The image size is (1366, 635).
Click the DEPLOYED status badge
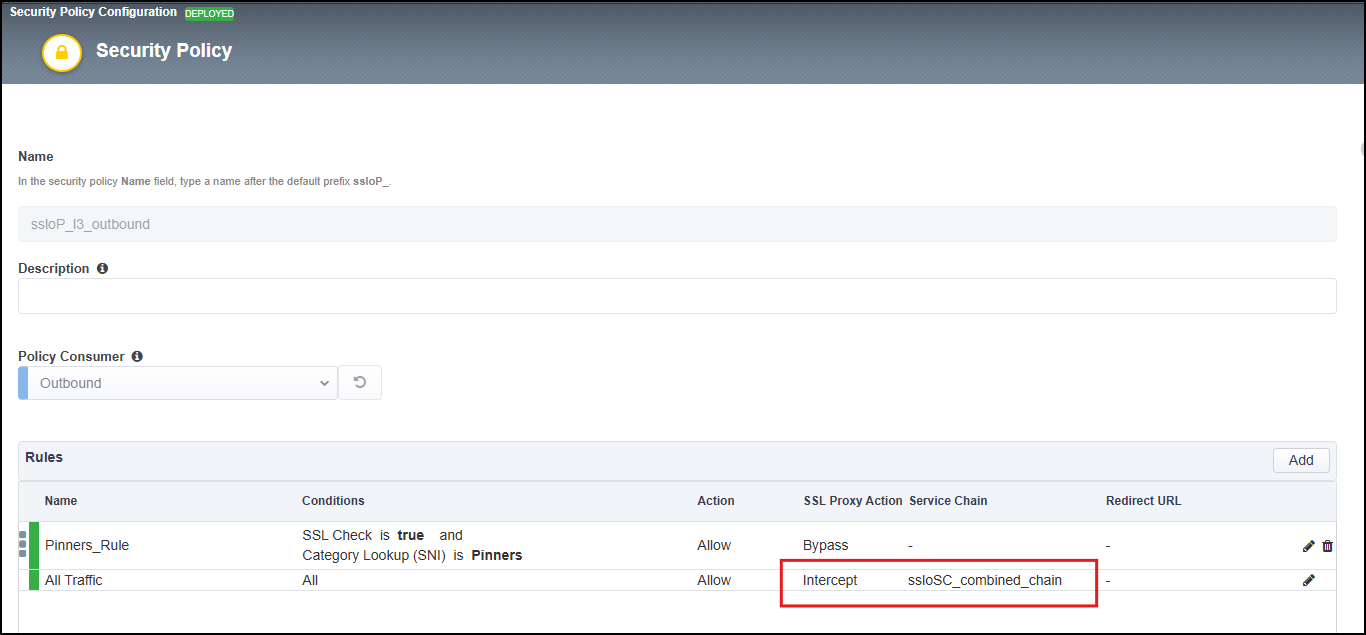210,14
